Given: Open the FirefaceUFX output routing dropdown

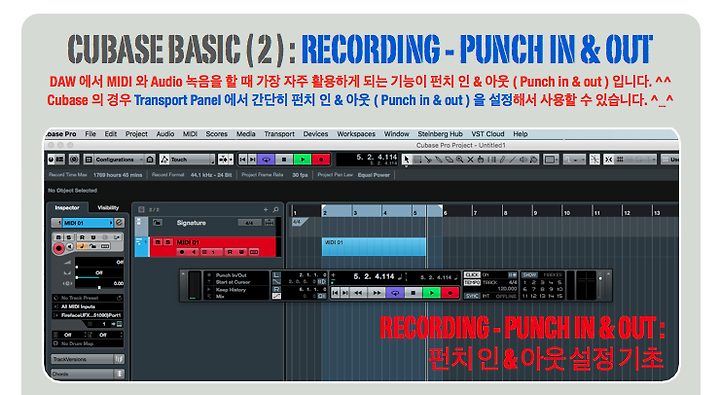Looking at the screenshot, I should [87, 315].
